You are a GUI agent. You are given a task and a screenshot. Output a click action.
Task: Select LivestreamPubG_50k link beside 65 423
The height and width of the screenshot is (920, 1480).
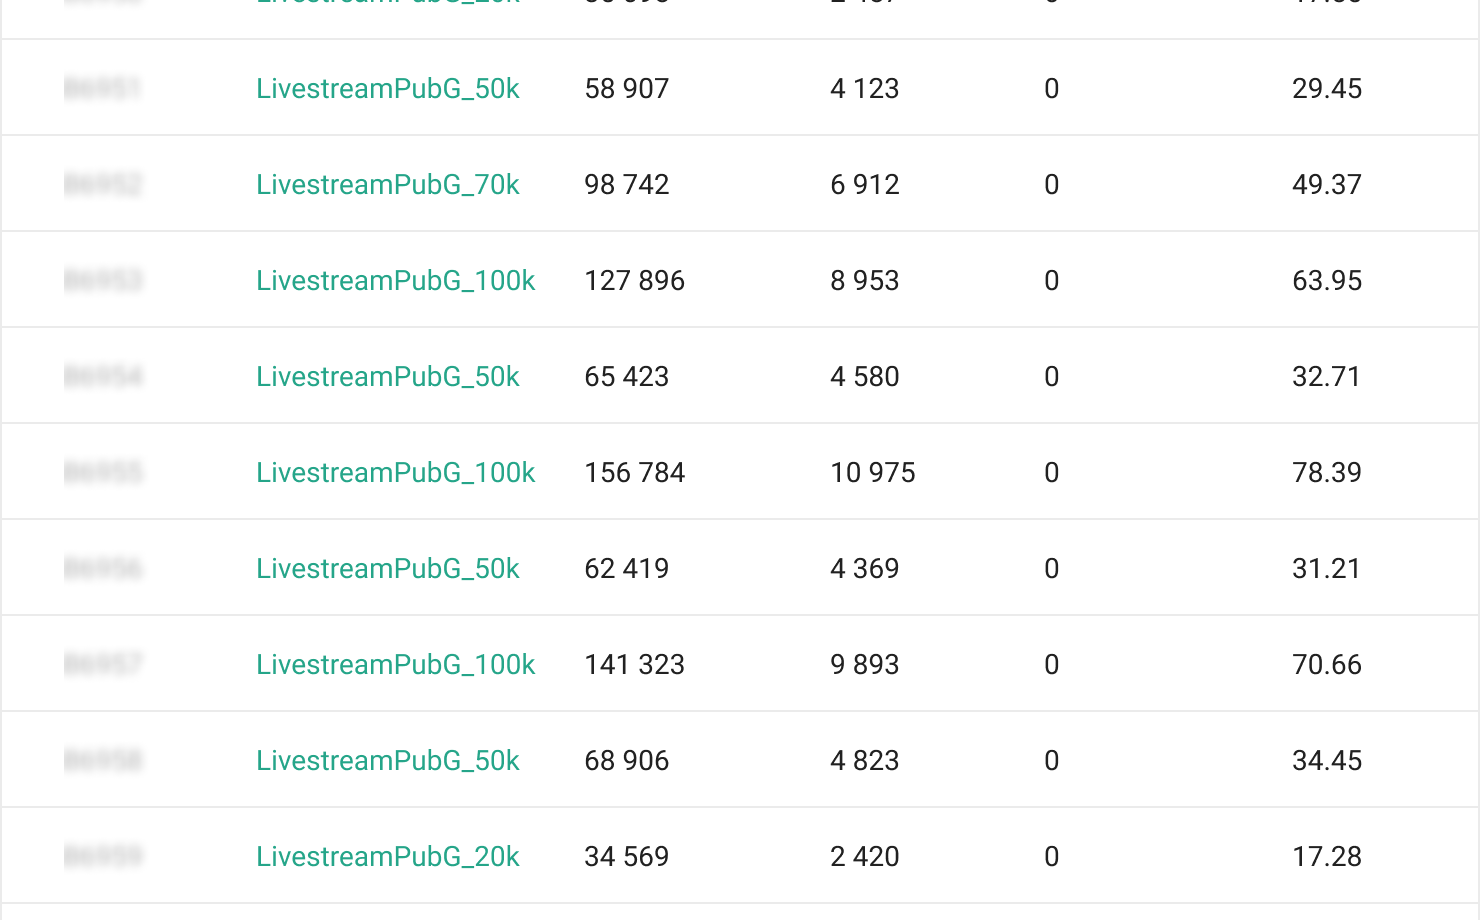pyautogui.click(x=388, y=377)
